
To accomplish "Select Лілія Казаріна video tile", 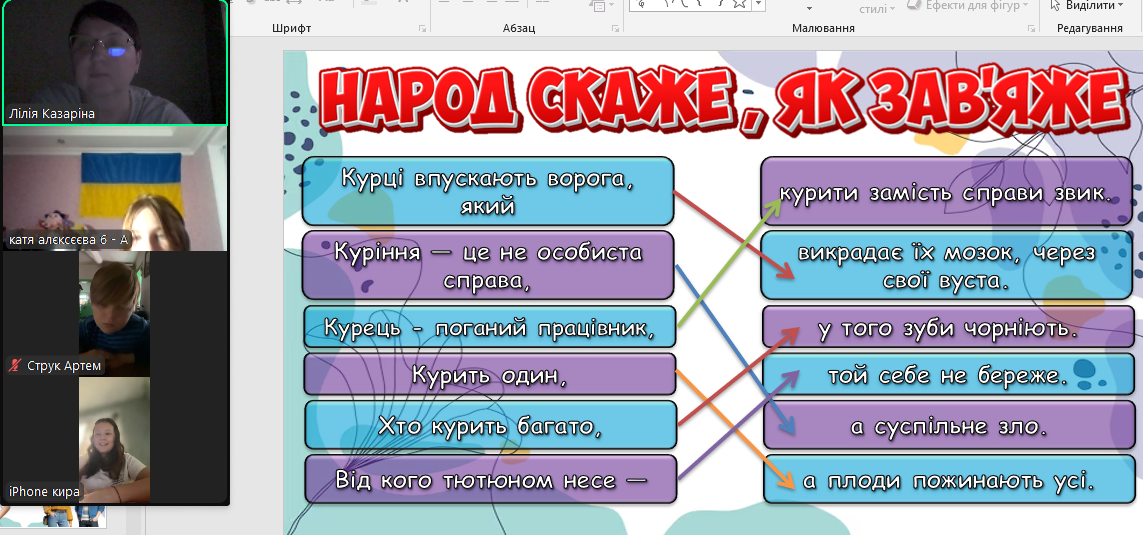I will point(115,63).
